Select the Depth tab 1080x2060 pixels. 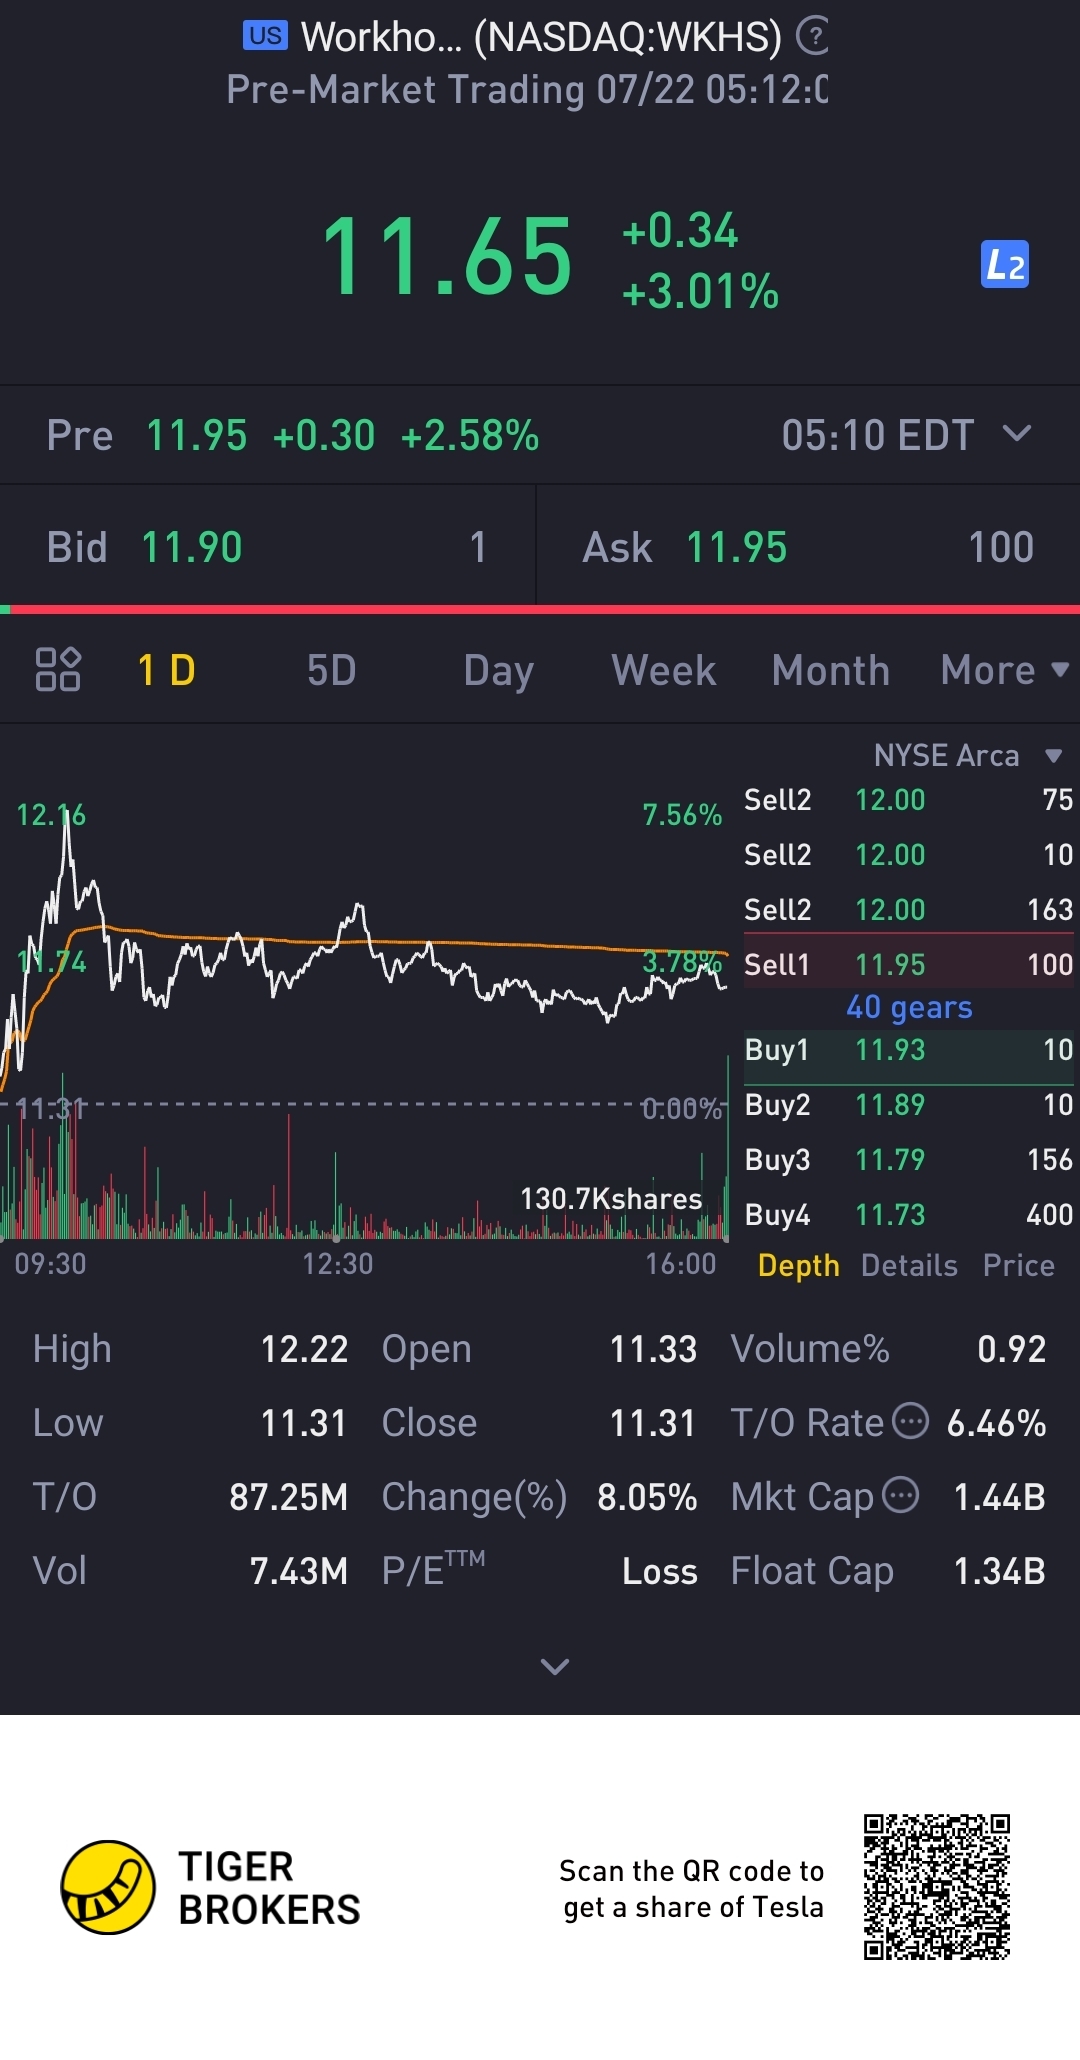[x=799, y=1266]
